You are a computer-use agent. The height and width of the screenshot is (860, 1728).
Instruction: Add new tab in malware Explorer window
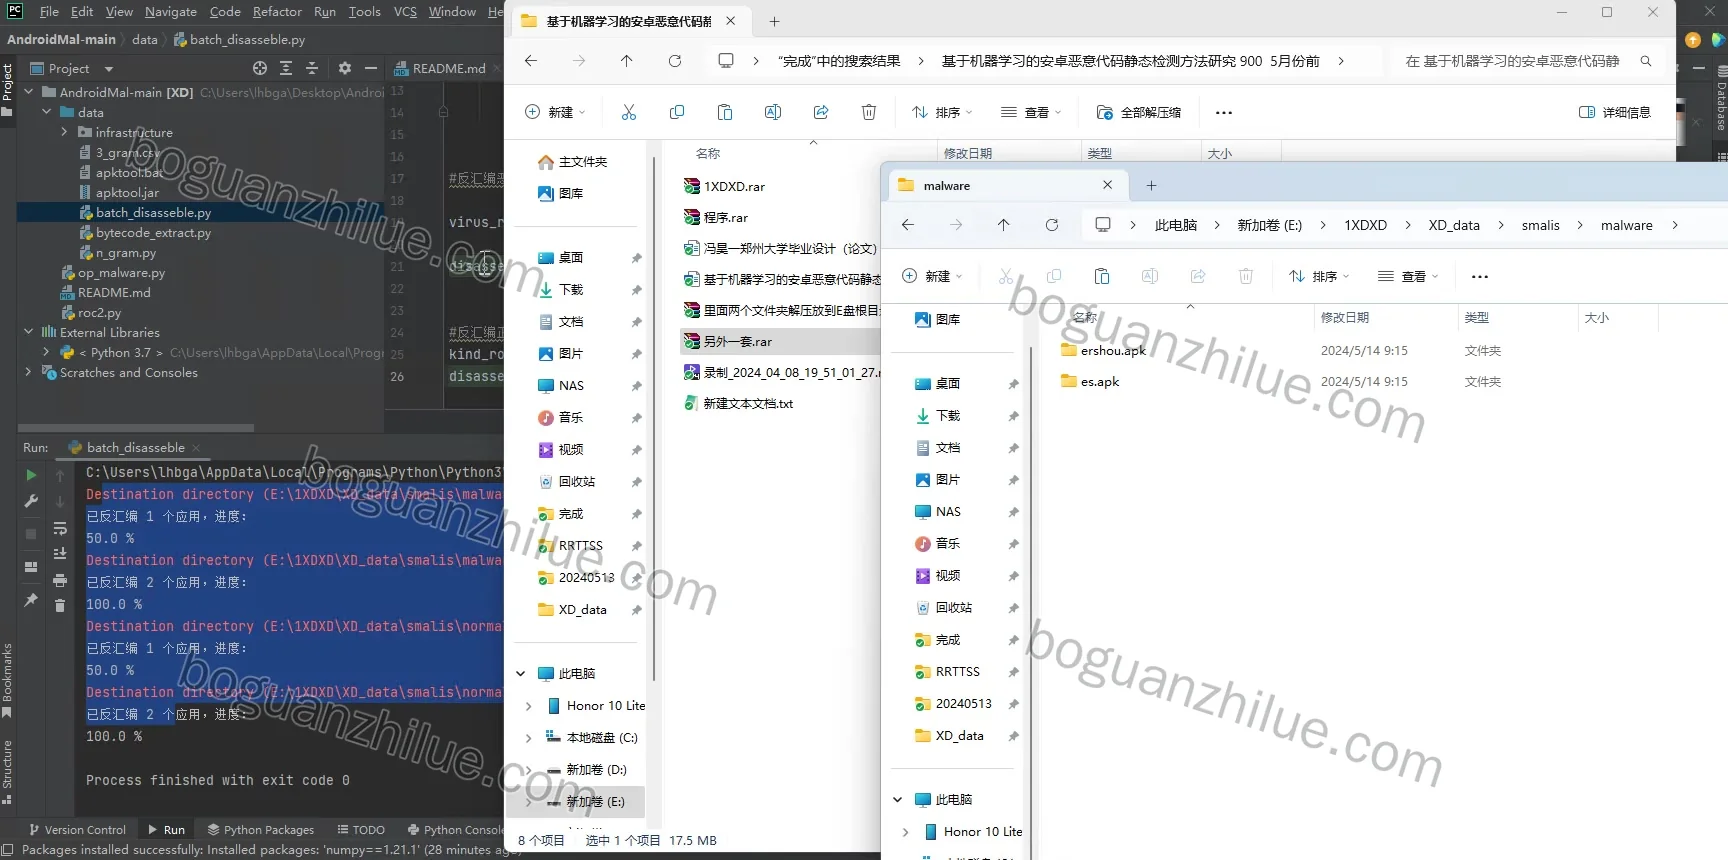coord(1151,185)
